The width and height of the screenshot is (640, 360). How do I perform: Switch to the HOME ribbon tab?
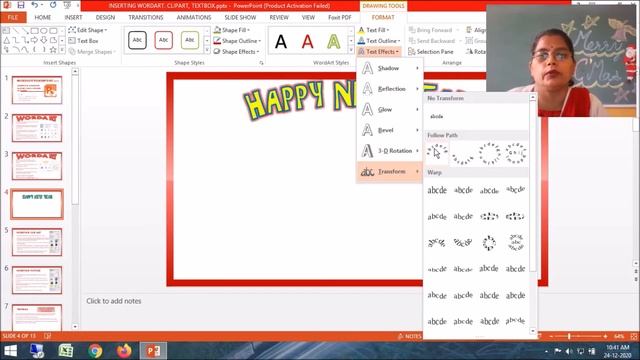[42, 18]
